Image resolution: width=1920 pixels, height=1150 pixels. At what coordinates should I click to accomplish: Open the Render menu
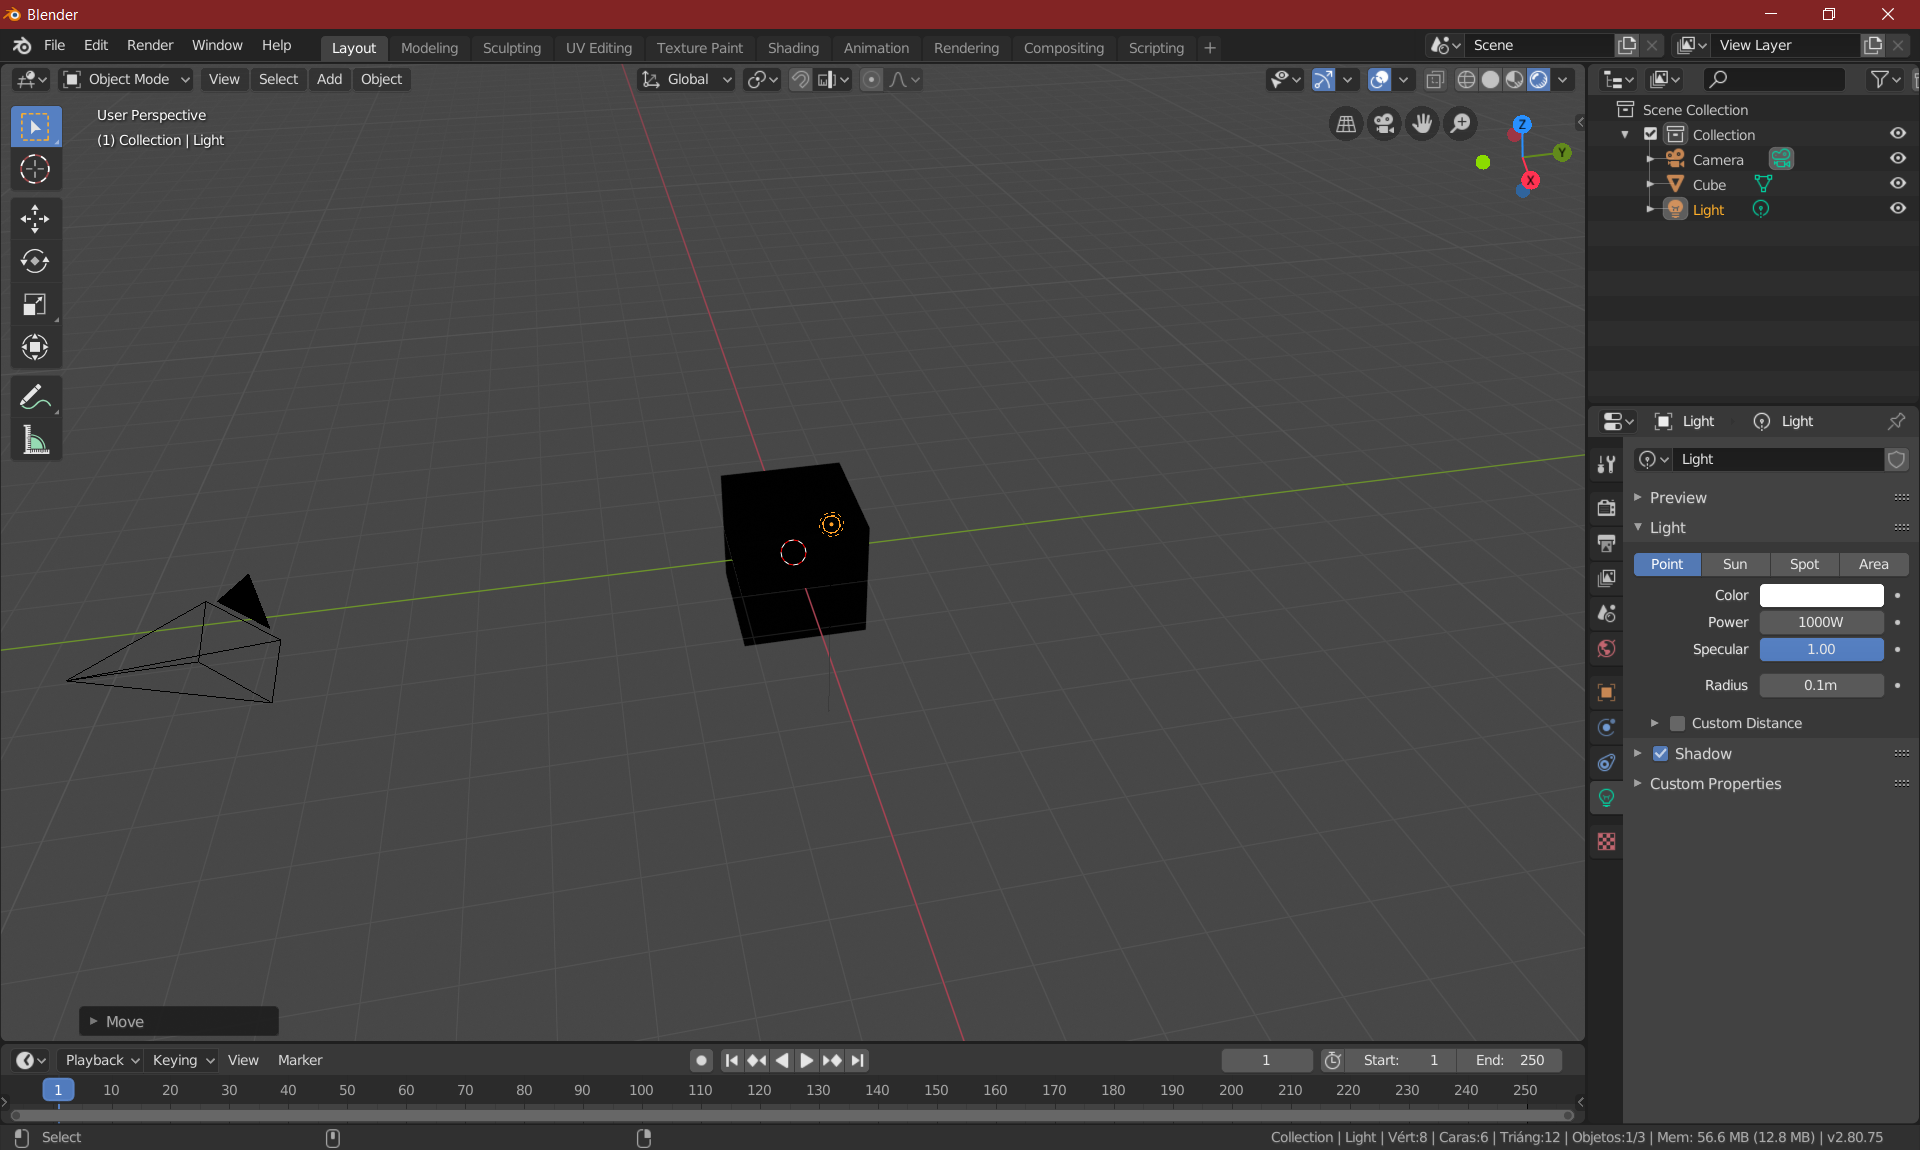(x=150, y=46)
